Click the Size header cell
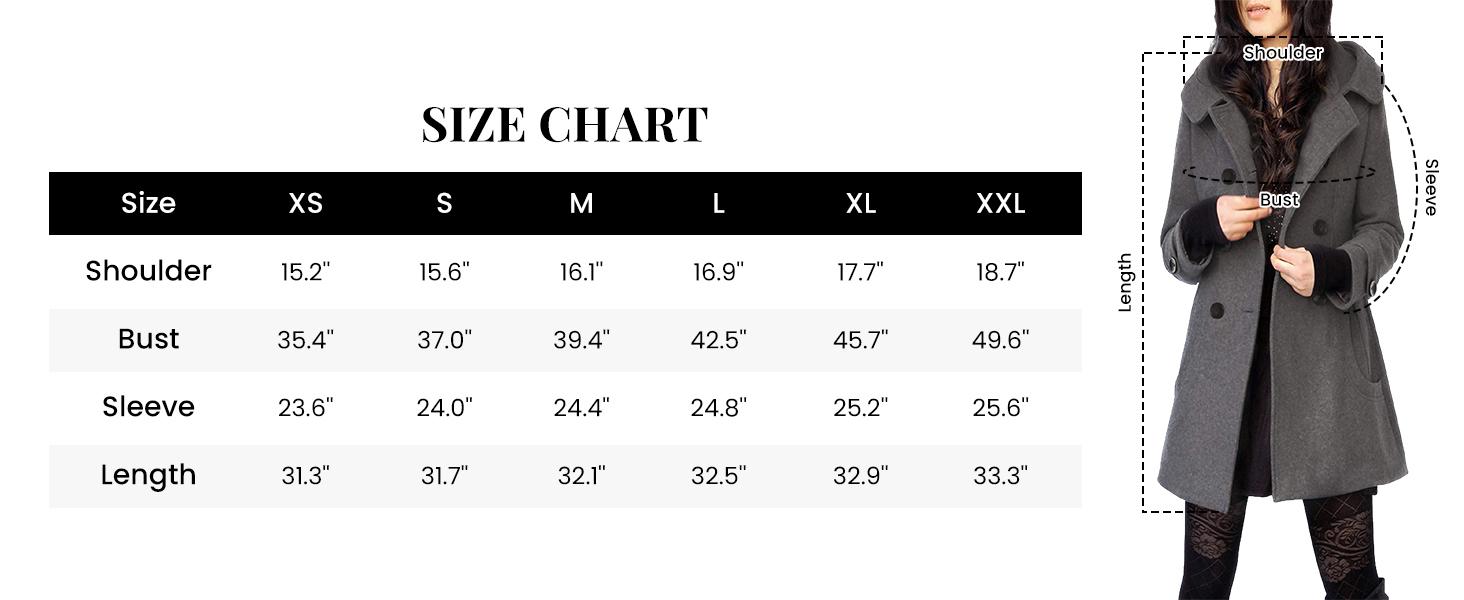The height and width of the screenshot is (600, 1464). [148, 203]
